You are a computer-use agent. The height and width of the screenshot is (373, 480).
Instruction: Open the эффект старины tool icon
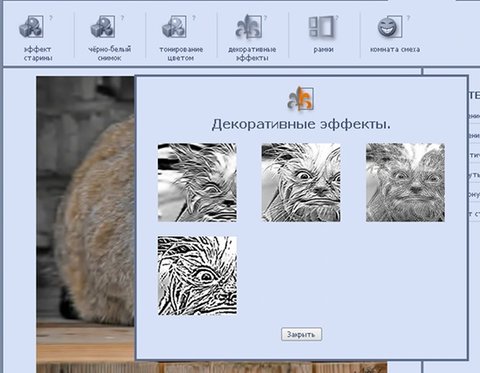[31, 26]
